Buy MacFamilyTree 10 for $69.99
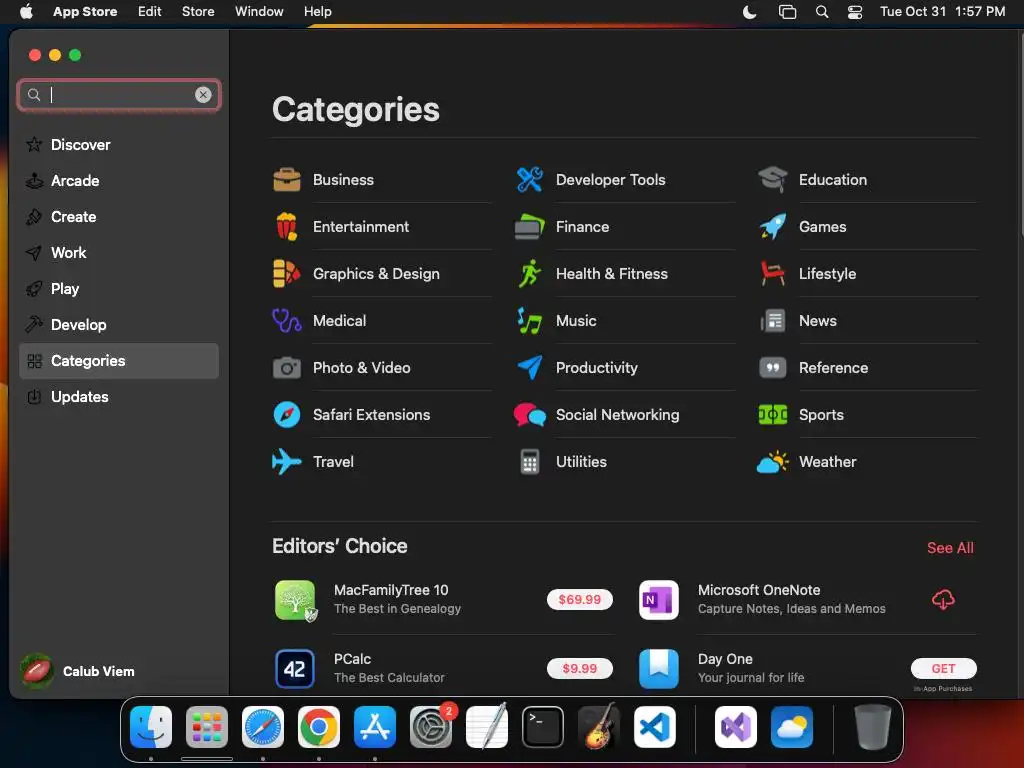 click(579, 599)
